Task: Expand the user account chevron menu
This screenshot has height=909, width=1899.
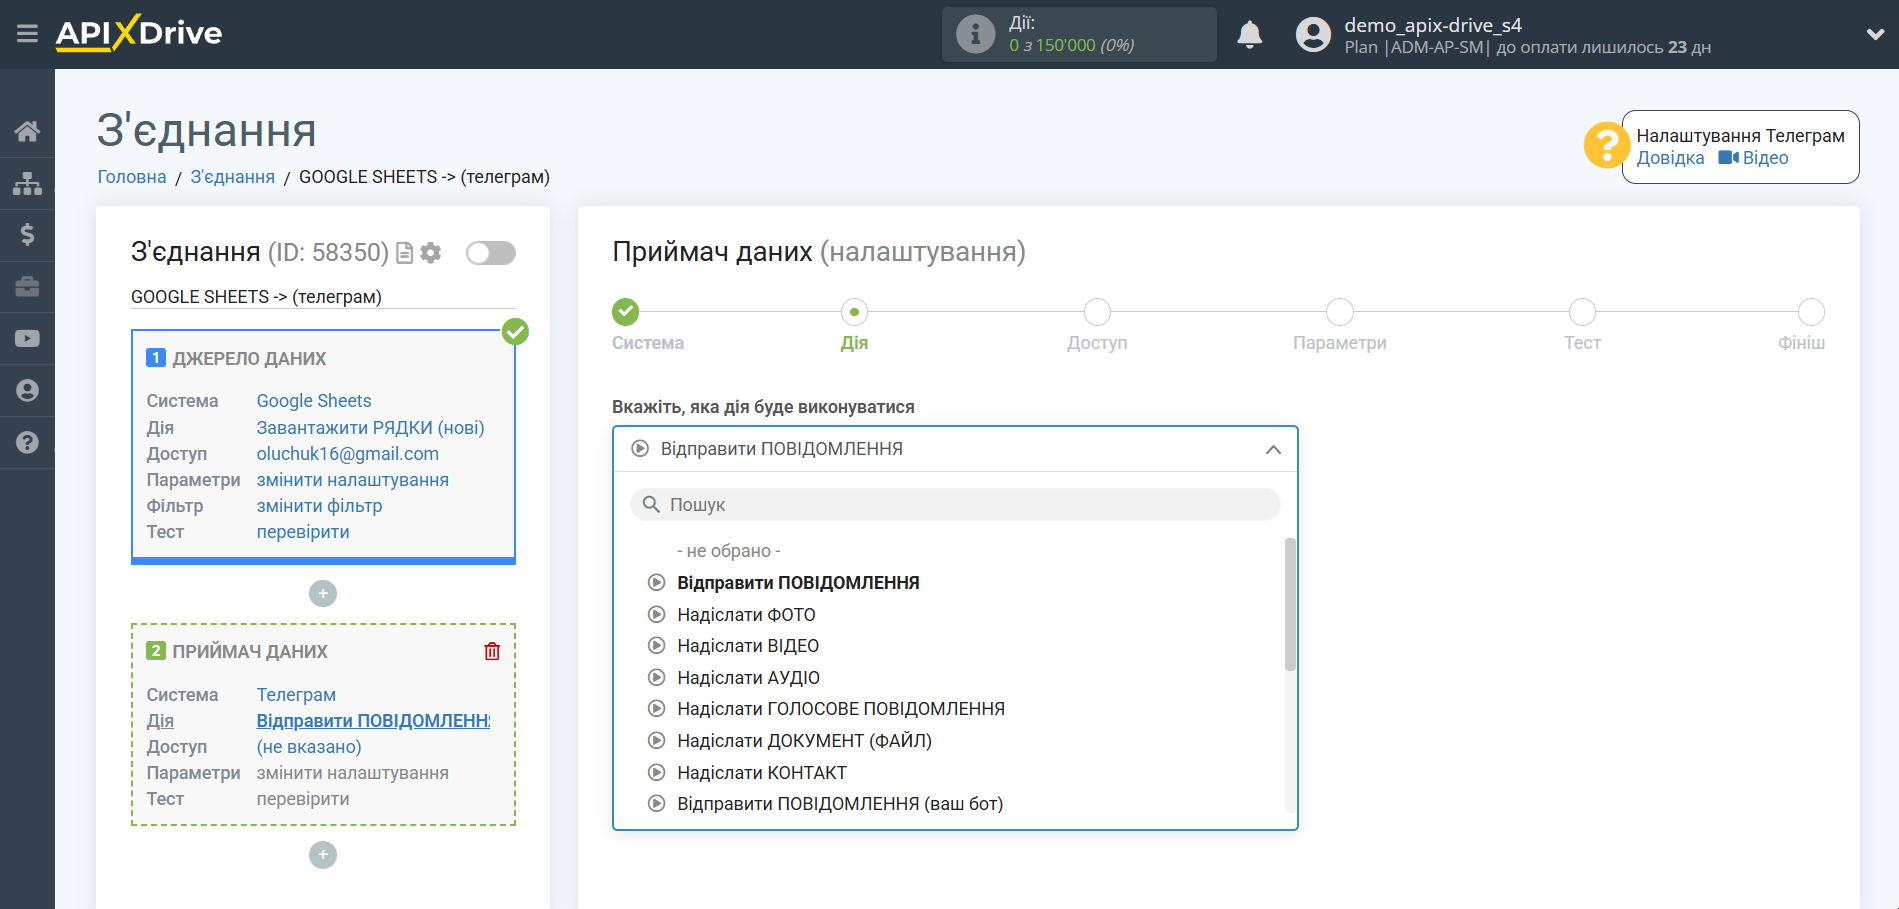Action: coord(1875,34)
